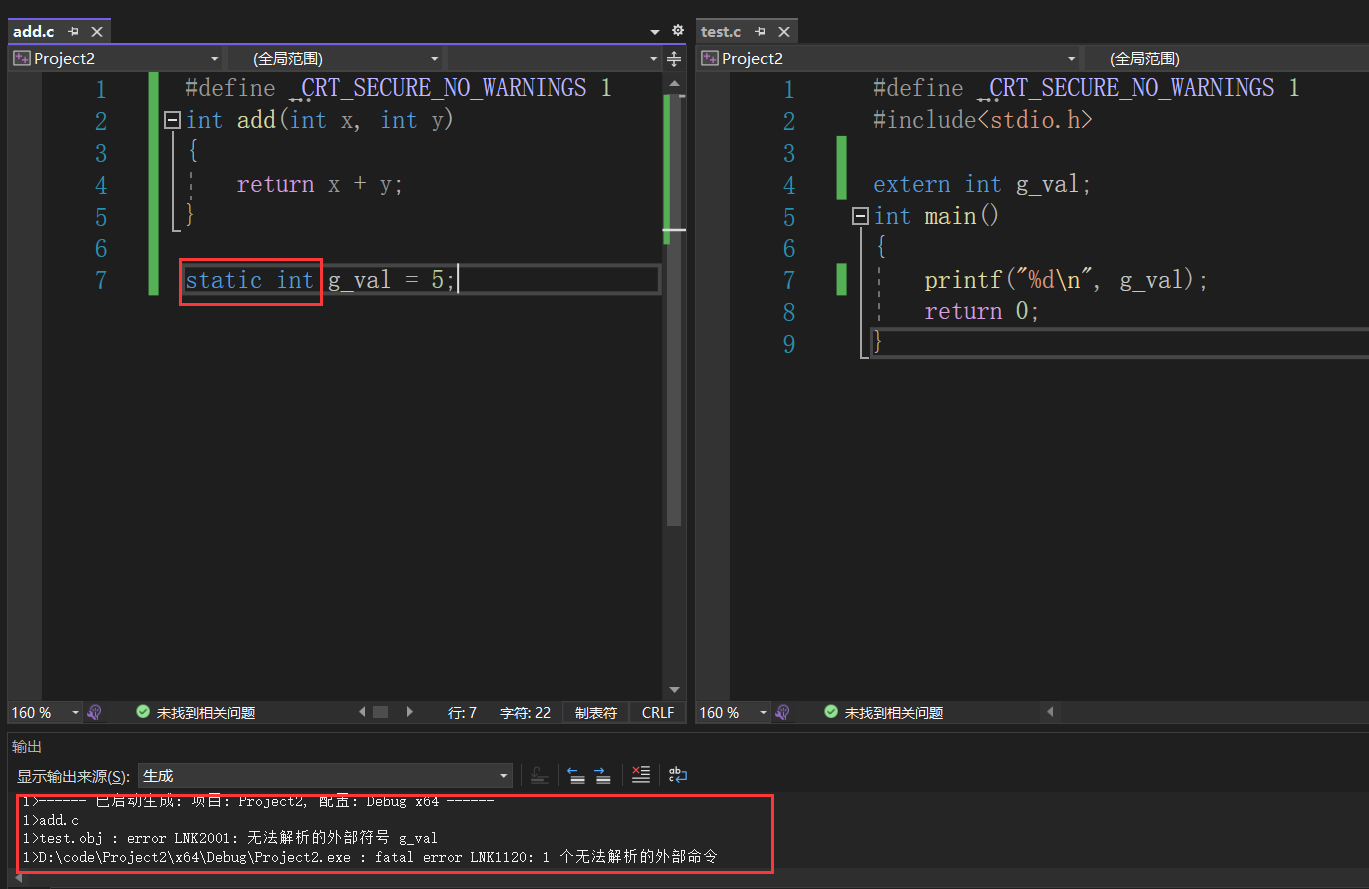Click line number 9 in test.c

pyautogui.click(x=788, y=344)
